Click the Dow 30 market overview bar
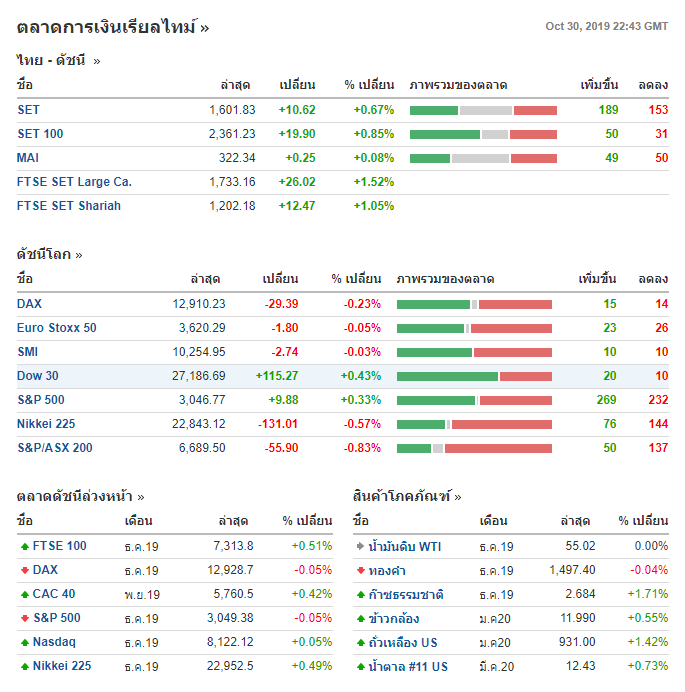Image resolution: width=685 pixels, height=692 pixels. pyautogui.click(x=474, y=376)
